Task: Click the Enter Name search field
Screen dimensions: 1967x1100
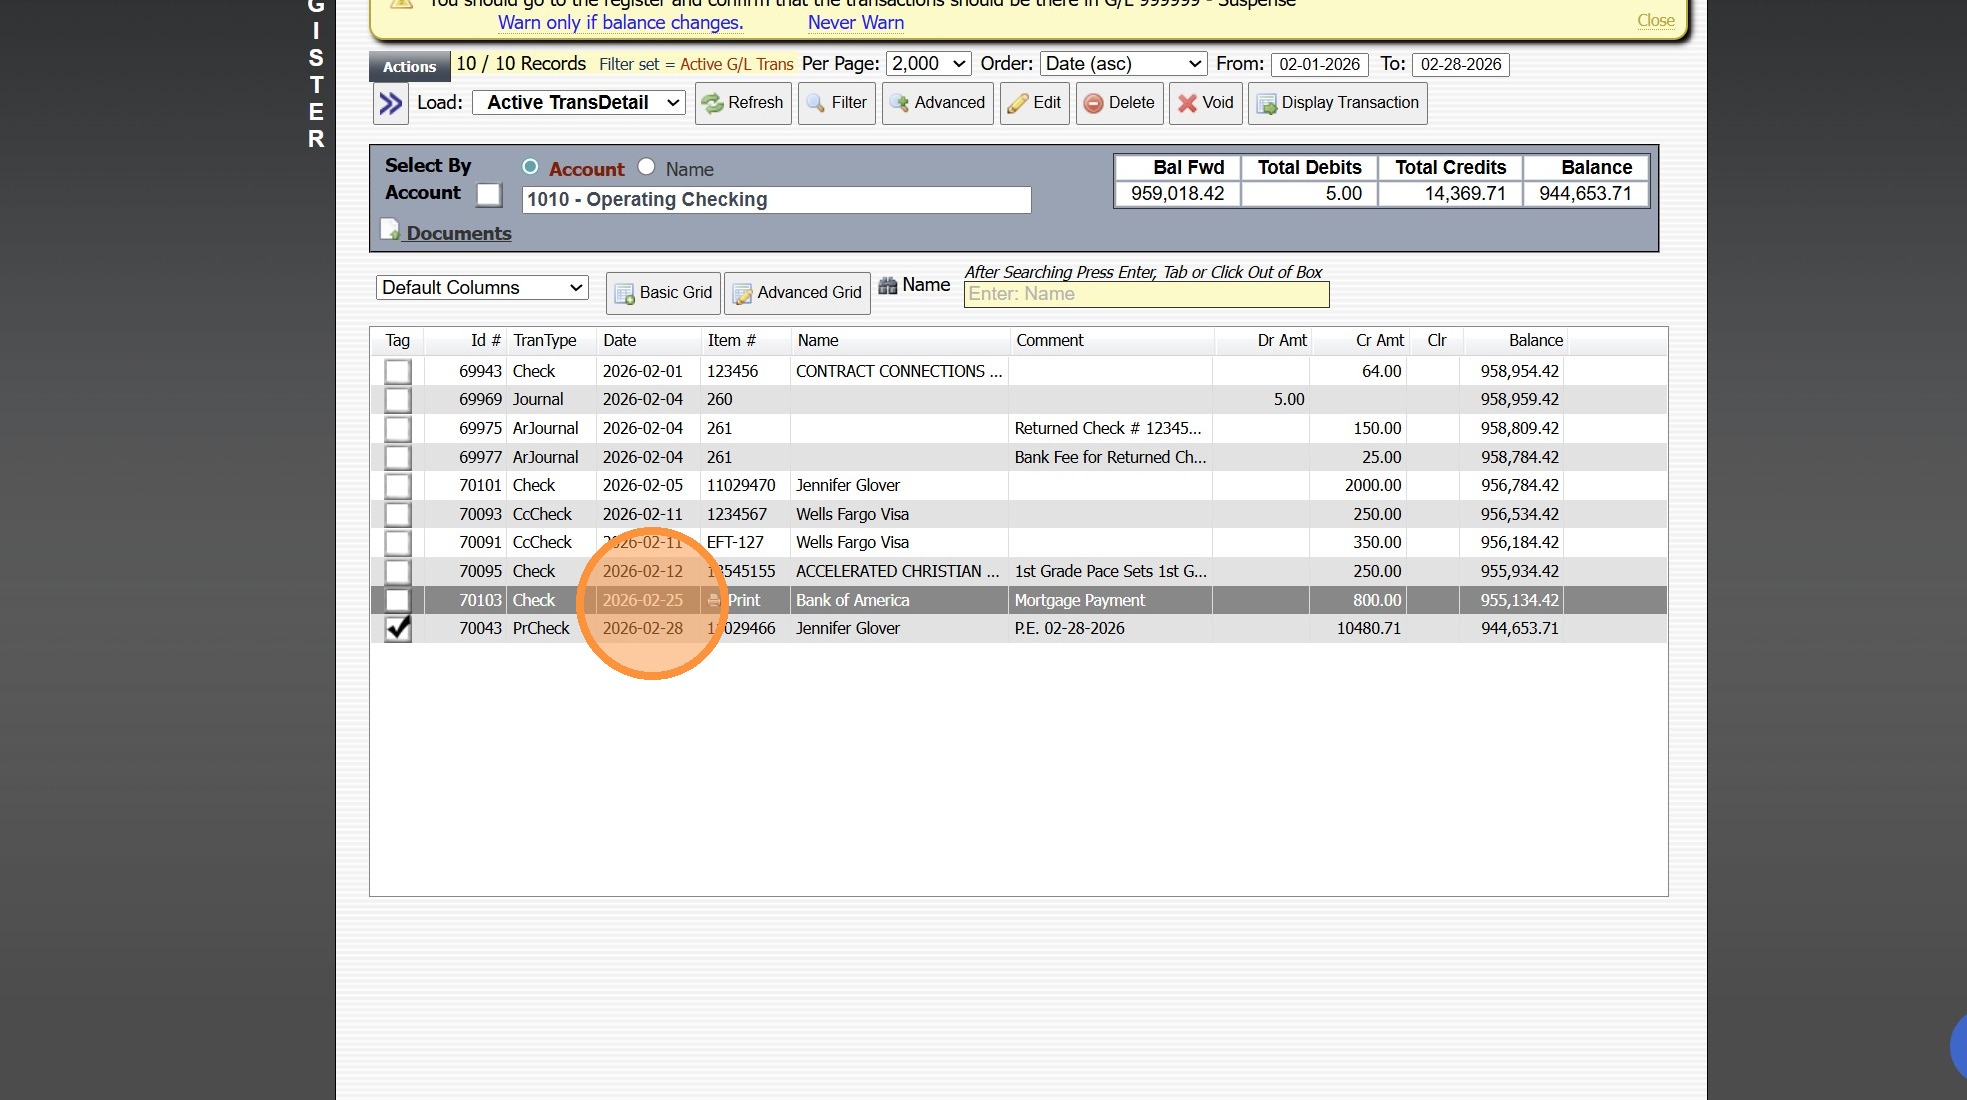Action: pyautogui.click(x=1146, y=294)
